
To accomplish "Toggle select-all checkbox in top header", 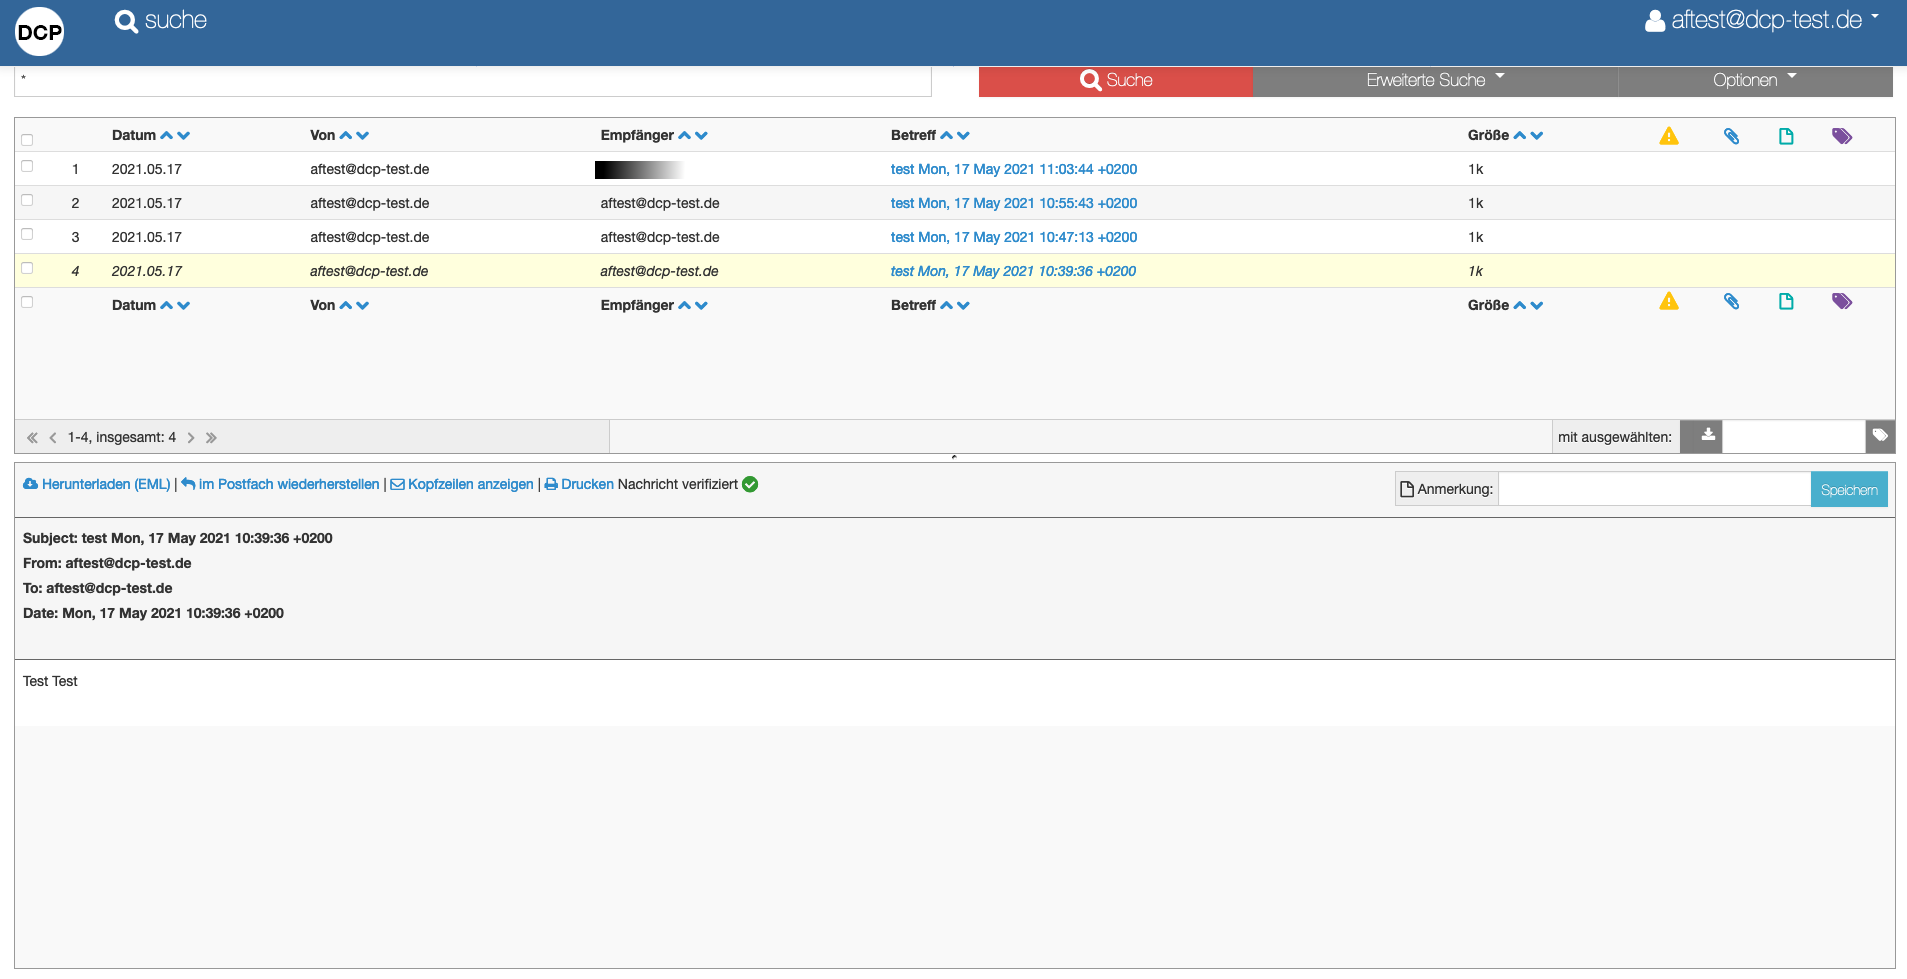I will [27, 140].
